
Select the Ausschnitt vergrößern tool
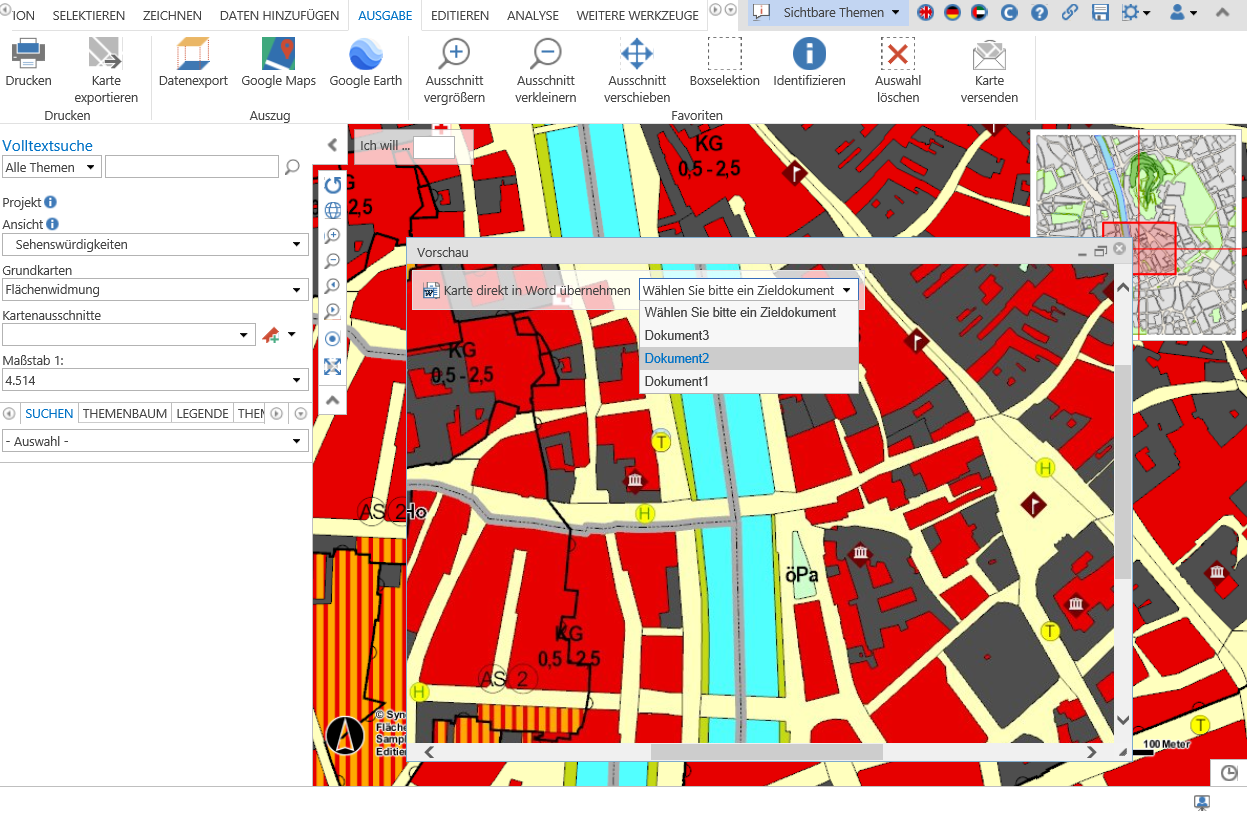(454, 65)
